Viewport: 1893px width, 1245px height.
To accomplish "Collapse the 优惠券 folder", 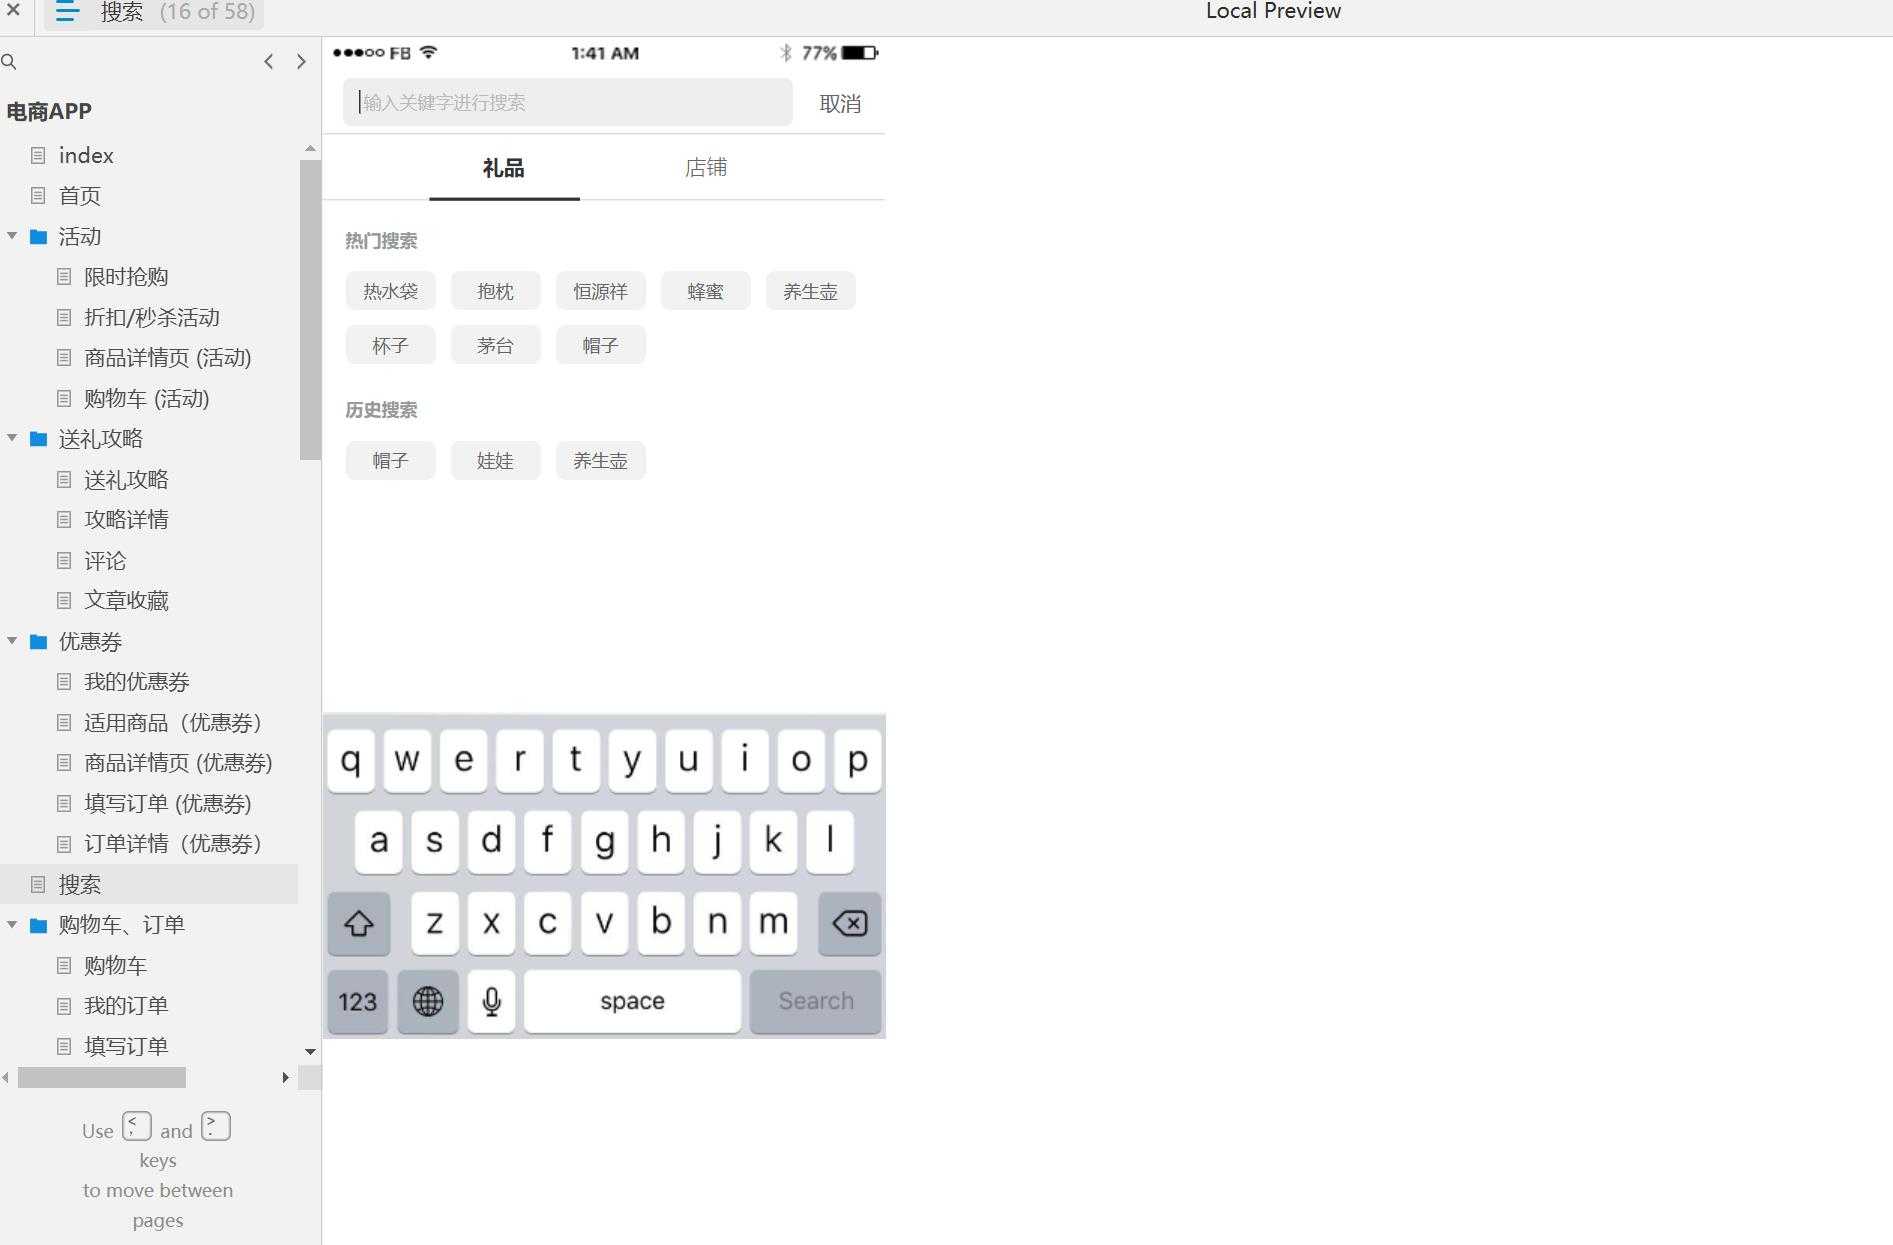I will point(12,641).
